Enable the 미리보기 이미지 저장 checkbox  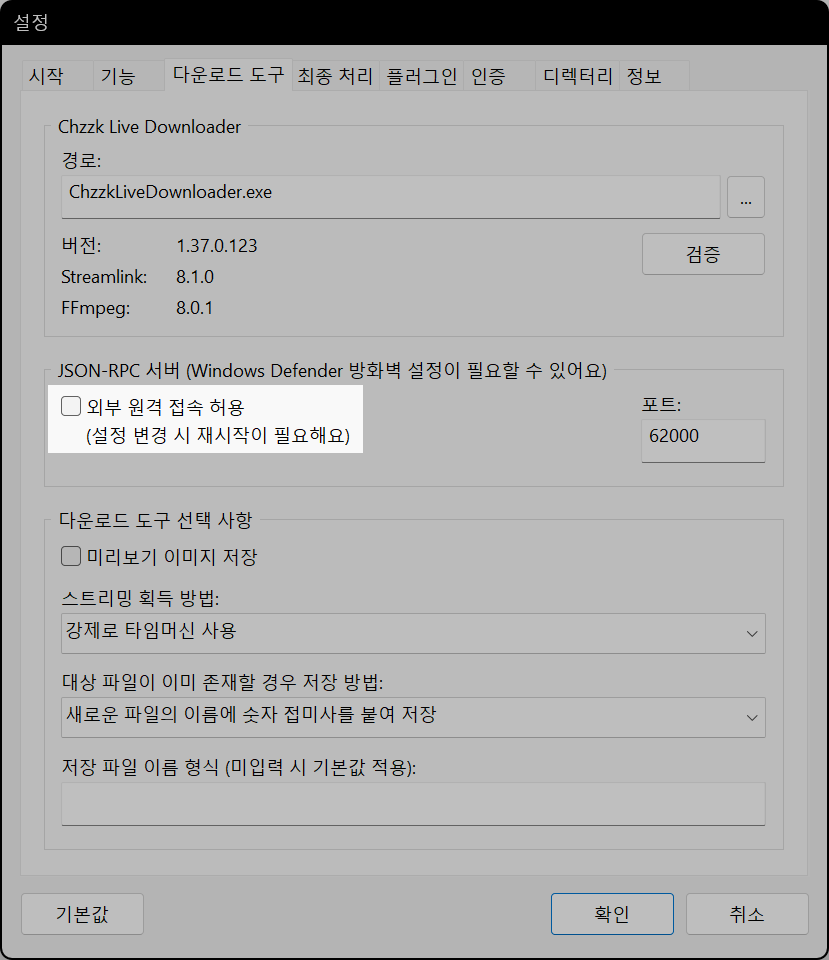pos(70,556)
